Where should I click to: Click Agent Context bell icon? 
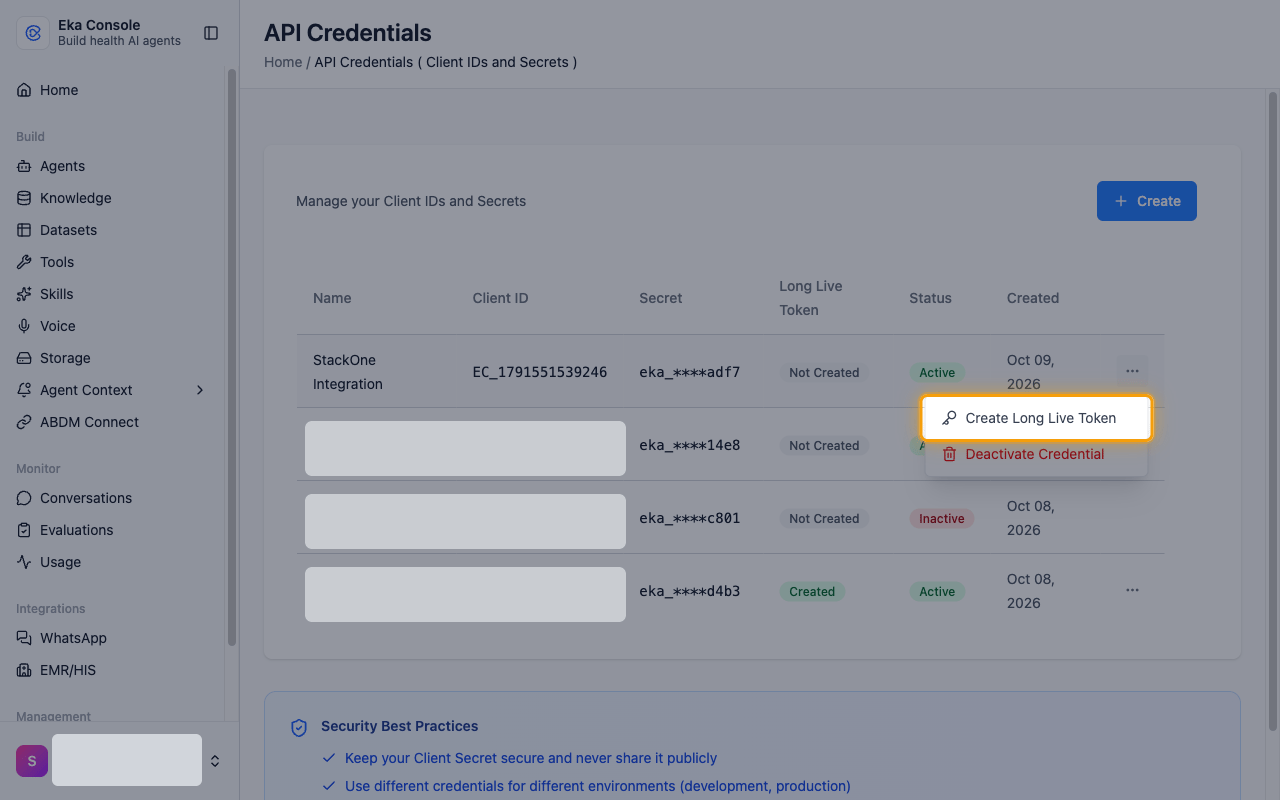pos(24,390)
